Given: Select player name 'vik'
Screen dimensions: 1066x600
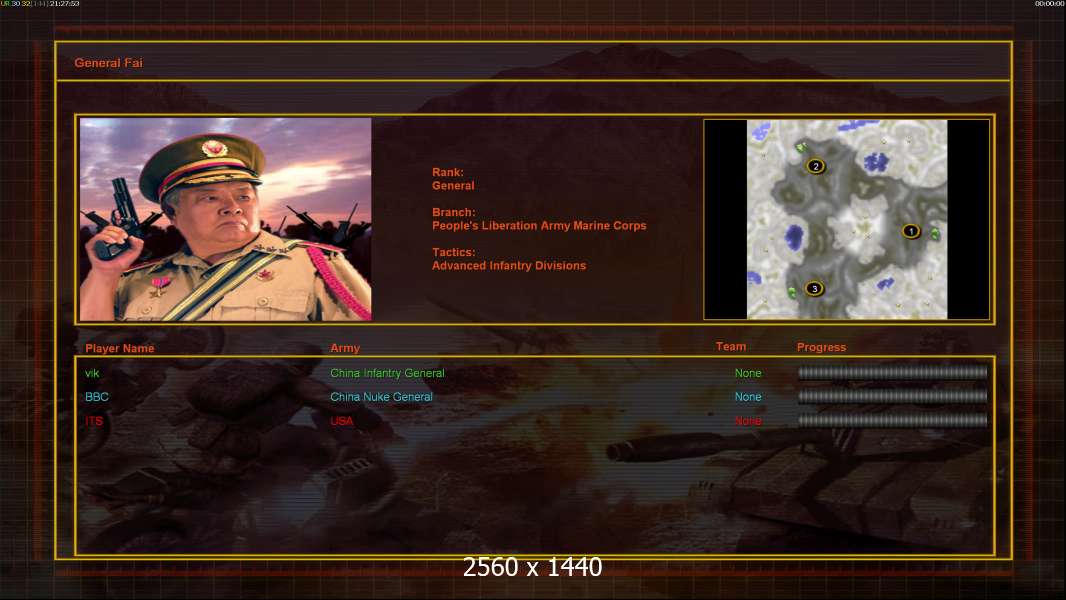Looking at the screenshot, I should [x=92, y=373].
